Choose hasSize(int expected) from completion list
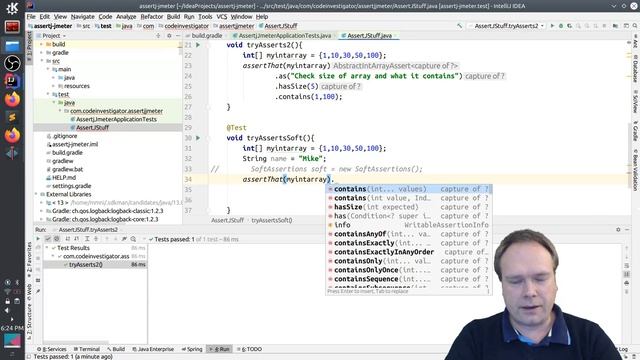The height and width of the screenshot is (360, 640). 409,207
